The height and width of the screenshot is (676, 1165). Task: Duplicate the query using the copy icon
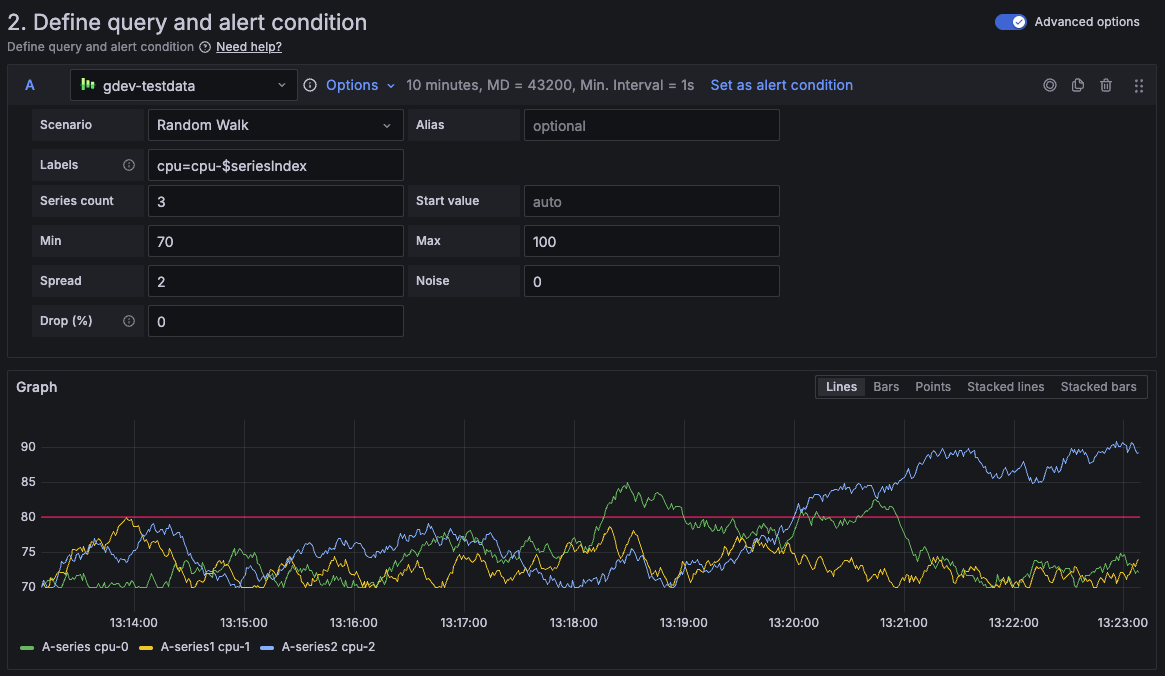click(1077, 85)
